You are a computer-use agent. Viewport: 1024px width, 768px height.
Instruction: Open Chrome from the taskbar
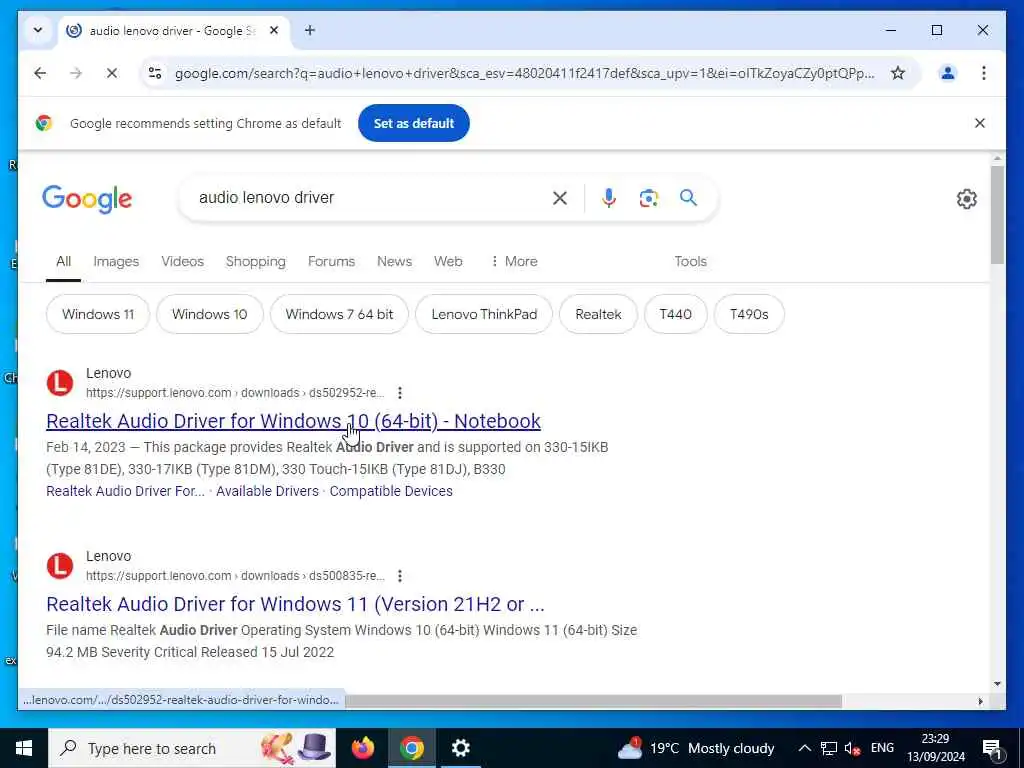(x=411, y=748)
